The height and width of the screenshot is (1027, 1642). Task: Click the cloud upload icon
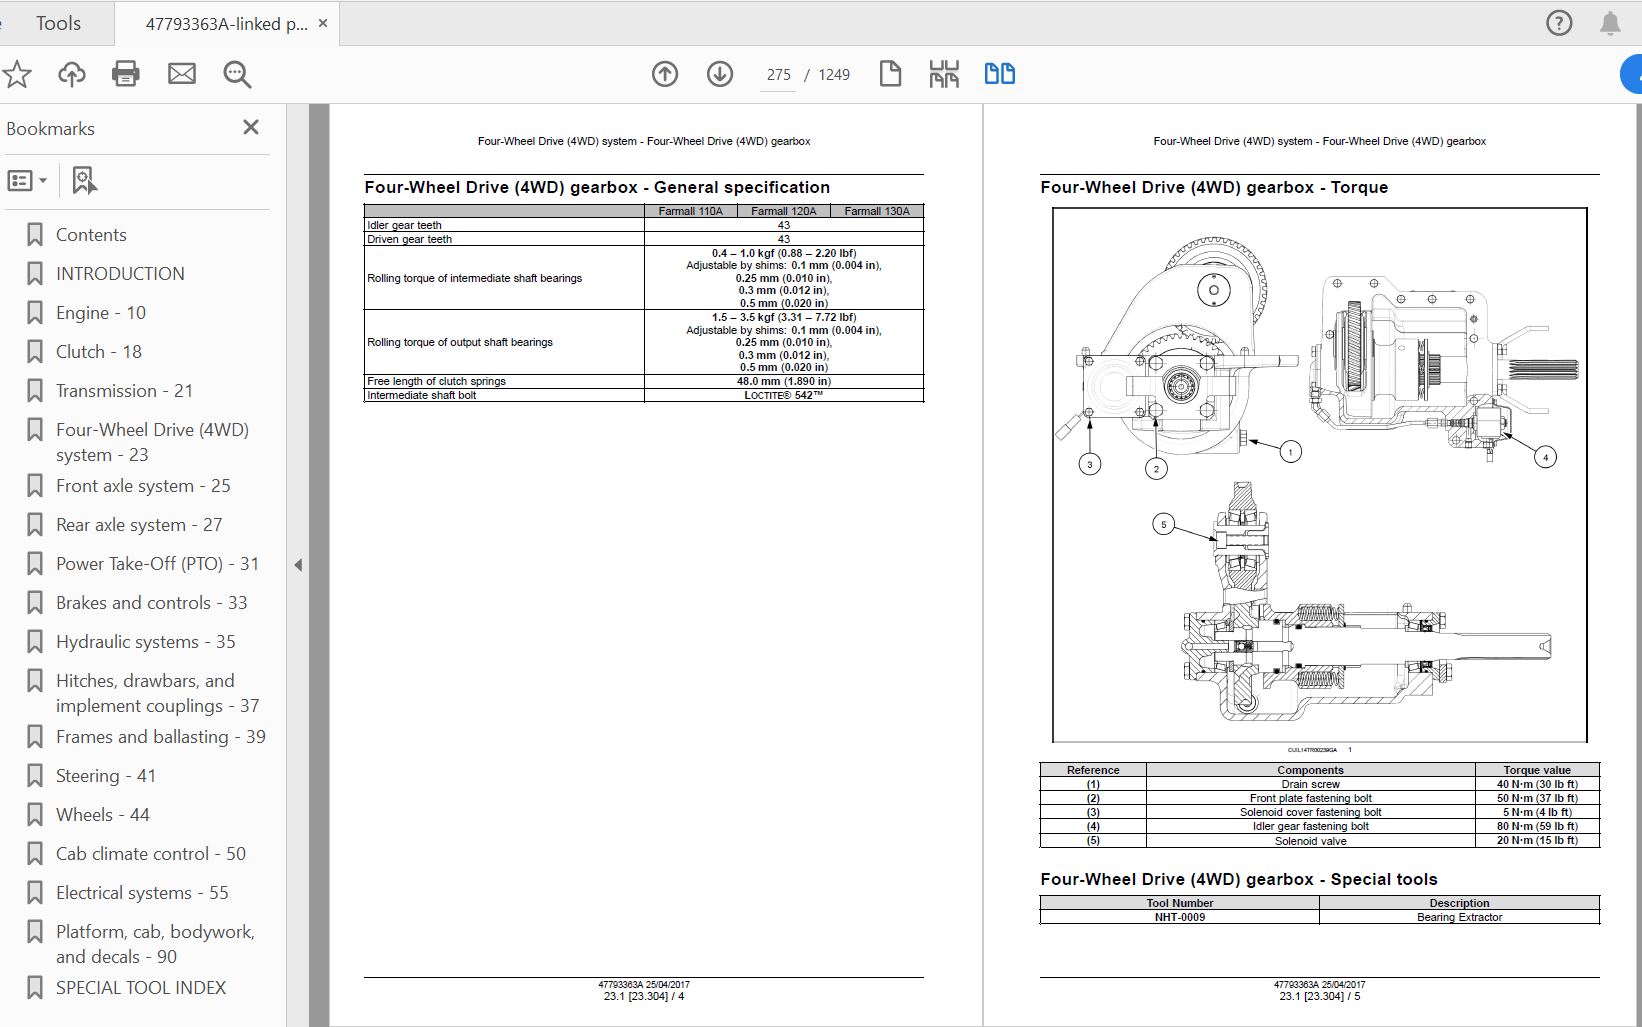click(71, 74)
